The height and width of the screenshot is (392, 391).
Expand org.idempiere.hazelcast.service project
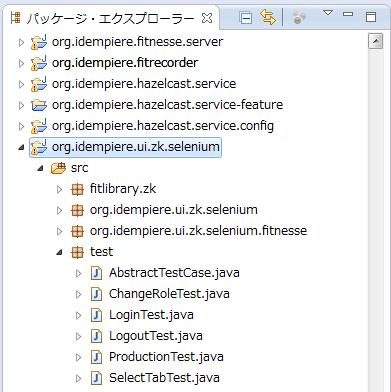[x=21, y=84]
